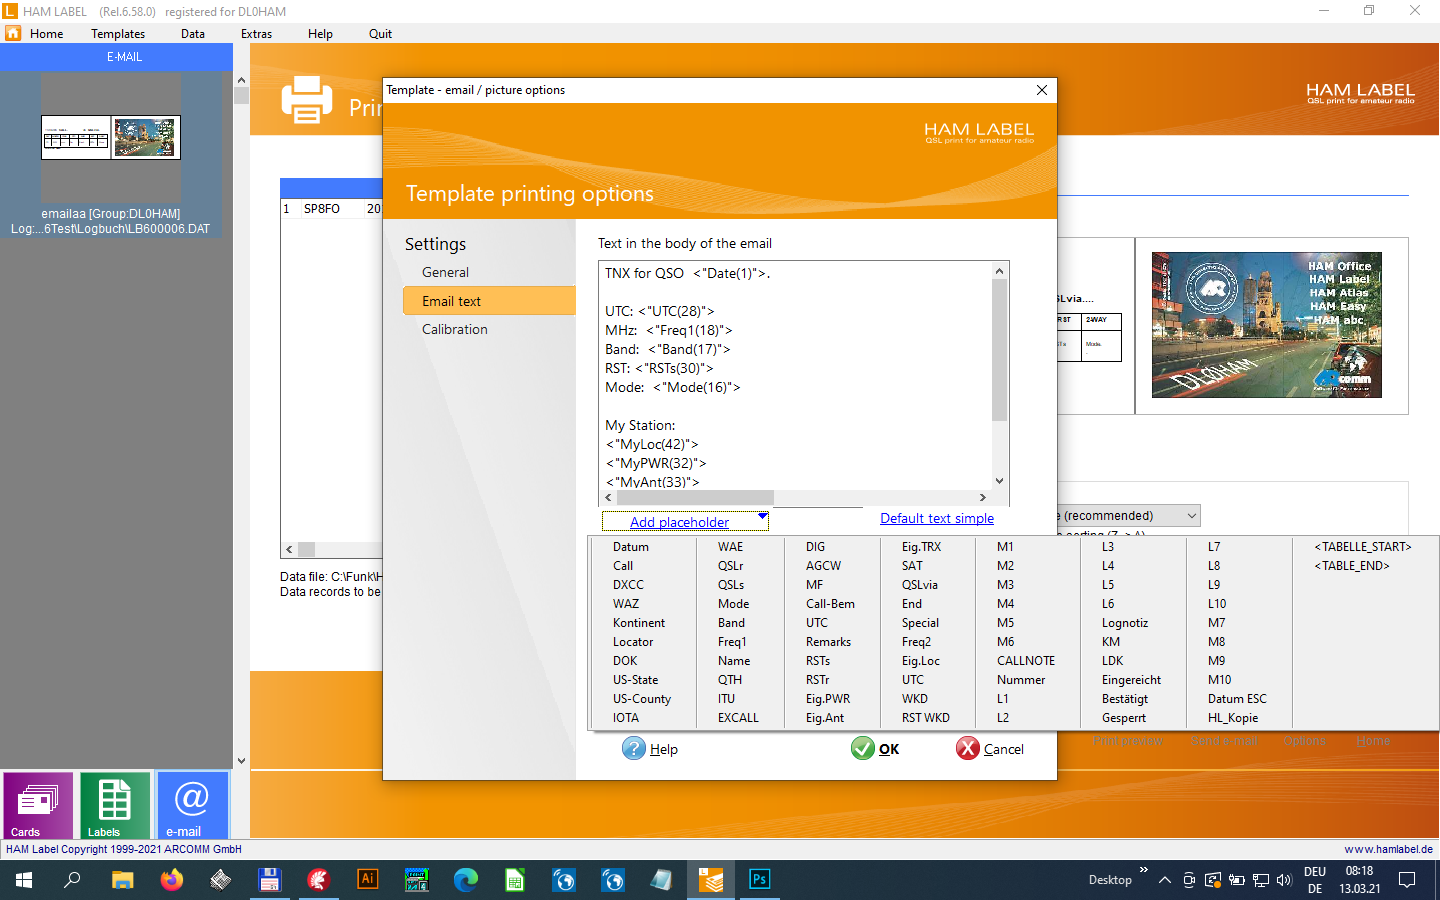The image size is (1440, 900).
Task: Open Microsoft Edge from taskbar
Action: tap(466, 880)
